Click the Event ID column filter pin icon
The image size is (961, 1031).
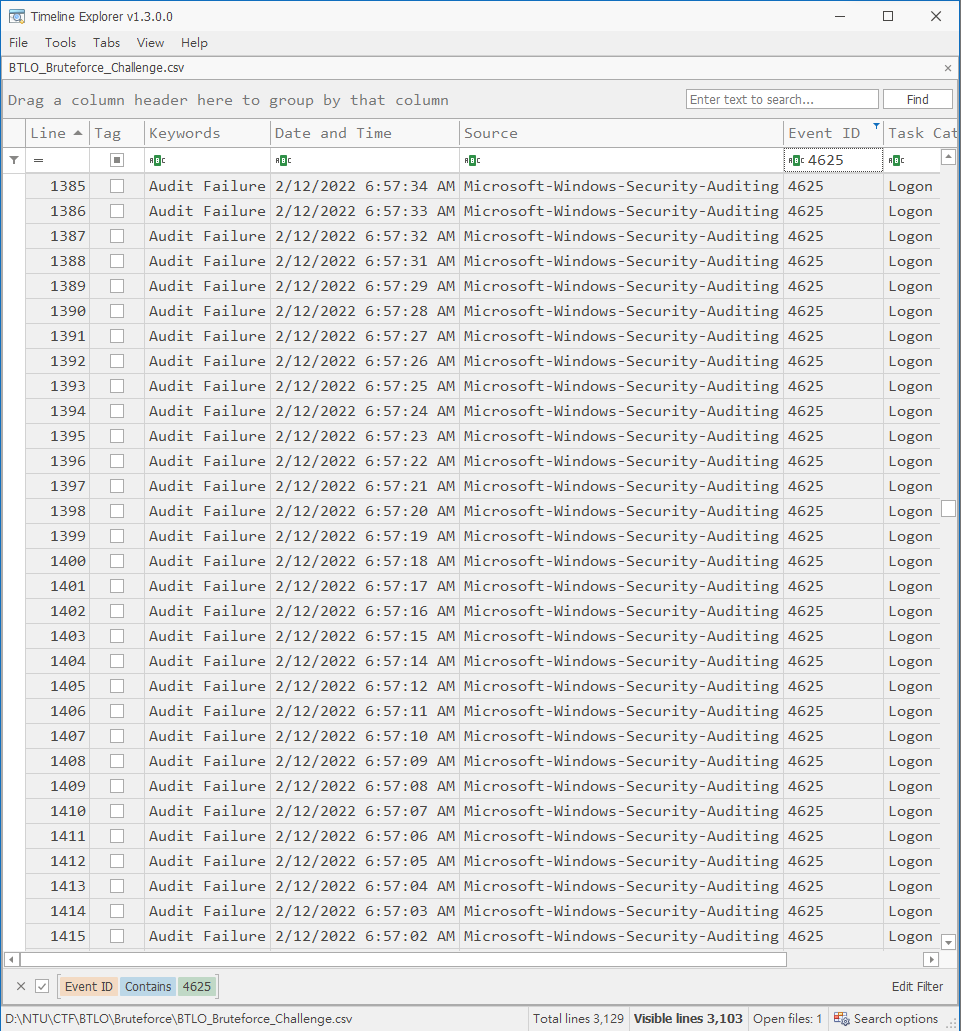point(876,126)
